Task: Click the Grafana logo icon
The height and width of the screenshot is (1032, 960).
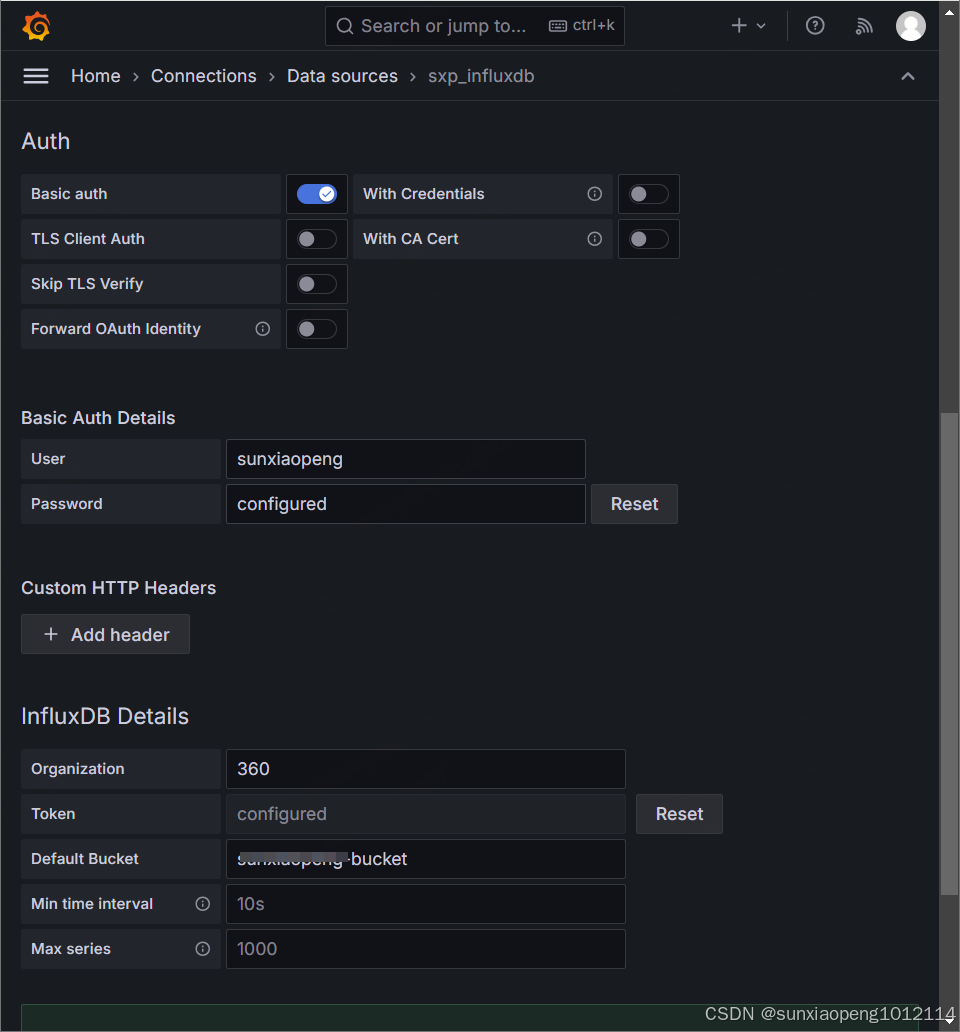Action: (36, 26)
